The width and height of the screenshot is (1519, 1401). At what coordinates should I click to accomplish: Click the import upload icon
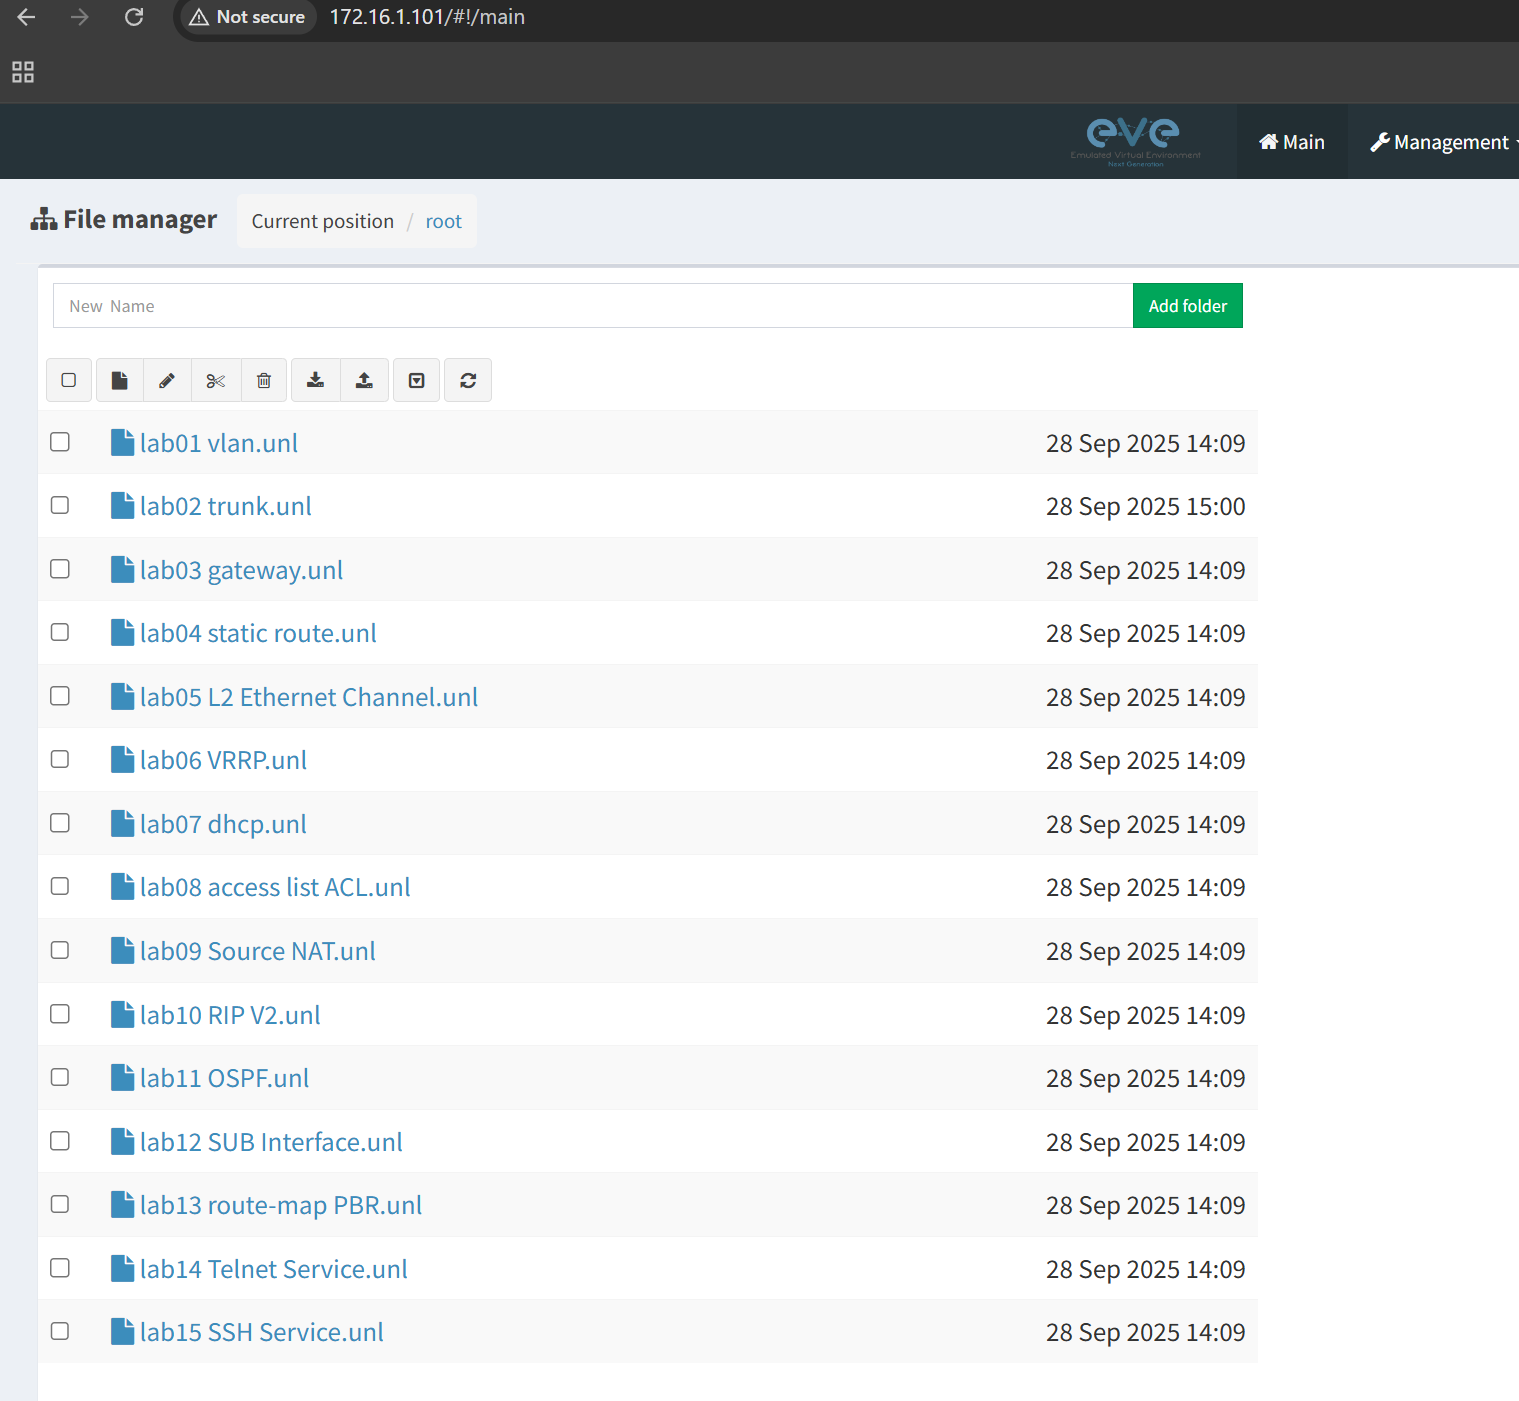coord(364,380)
